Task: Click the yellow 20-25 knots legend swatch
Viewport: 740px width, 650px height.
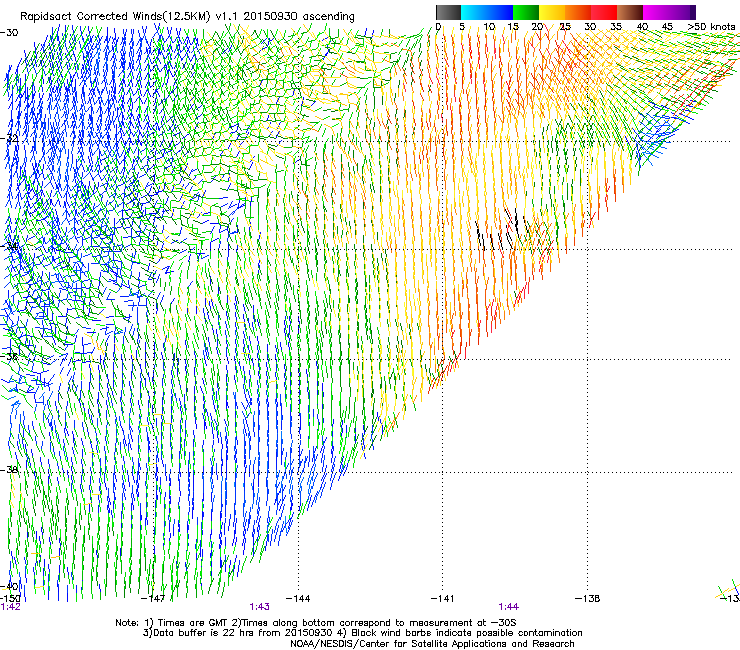Action: tap(552, 12)
